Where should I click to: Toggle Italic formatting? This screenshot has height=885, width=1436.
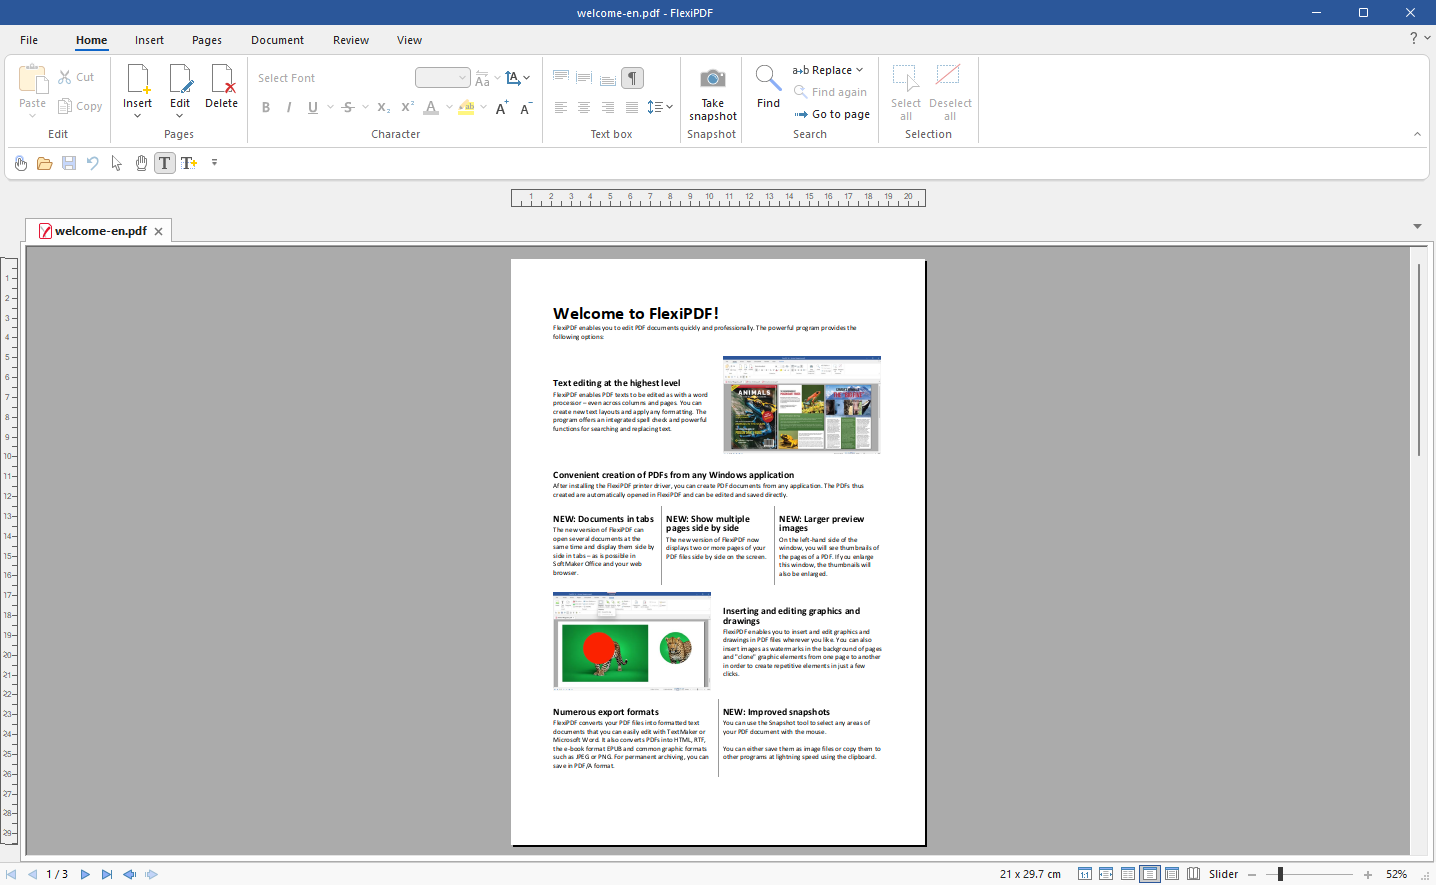point(289,107)
